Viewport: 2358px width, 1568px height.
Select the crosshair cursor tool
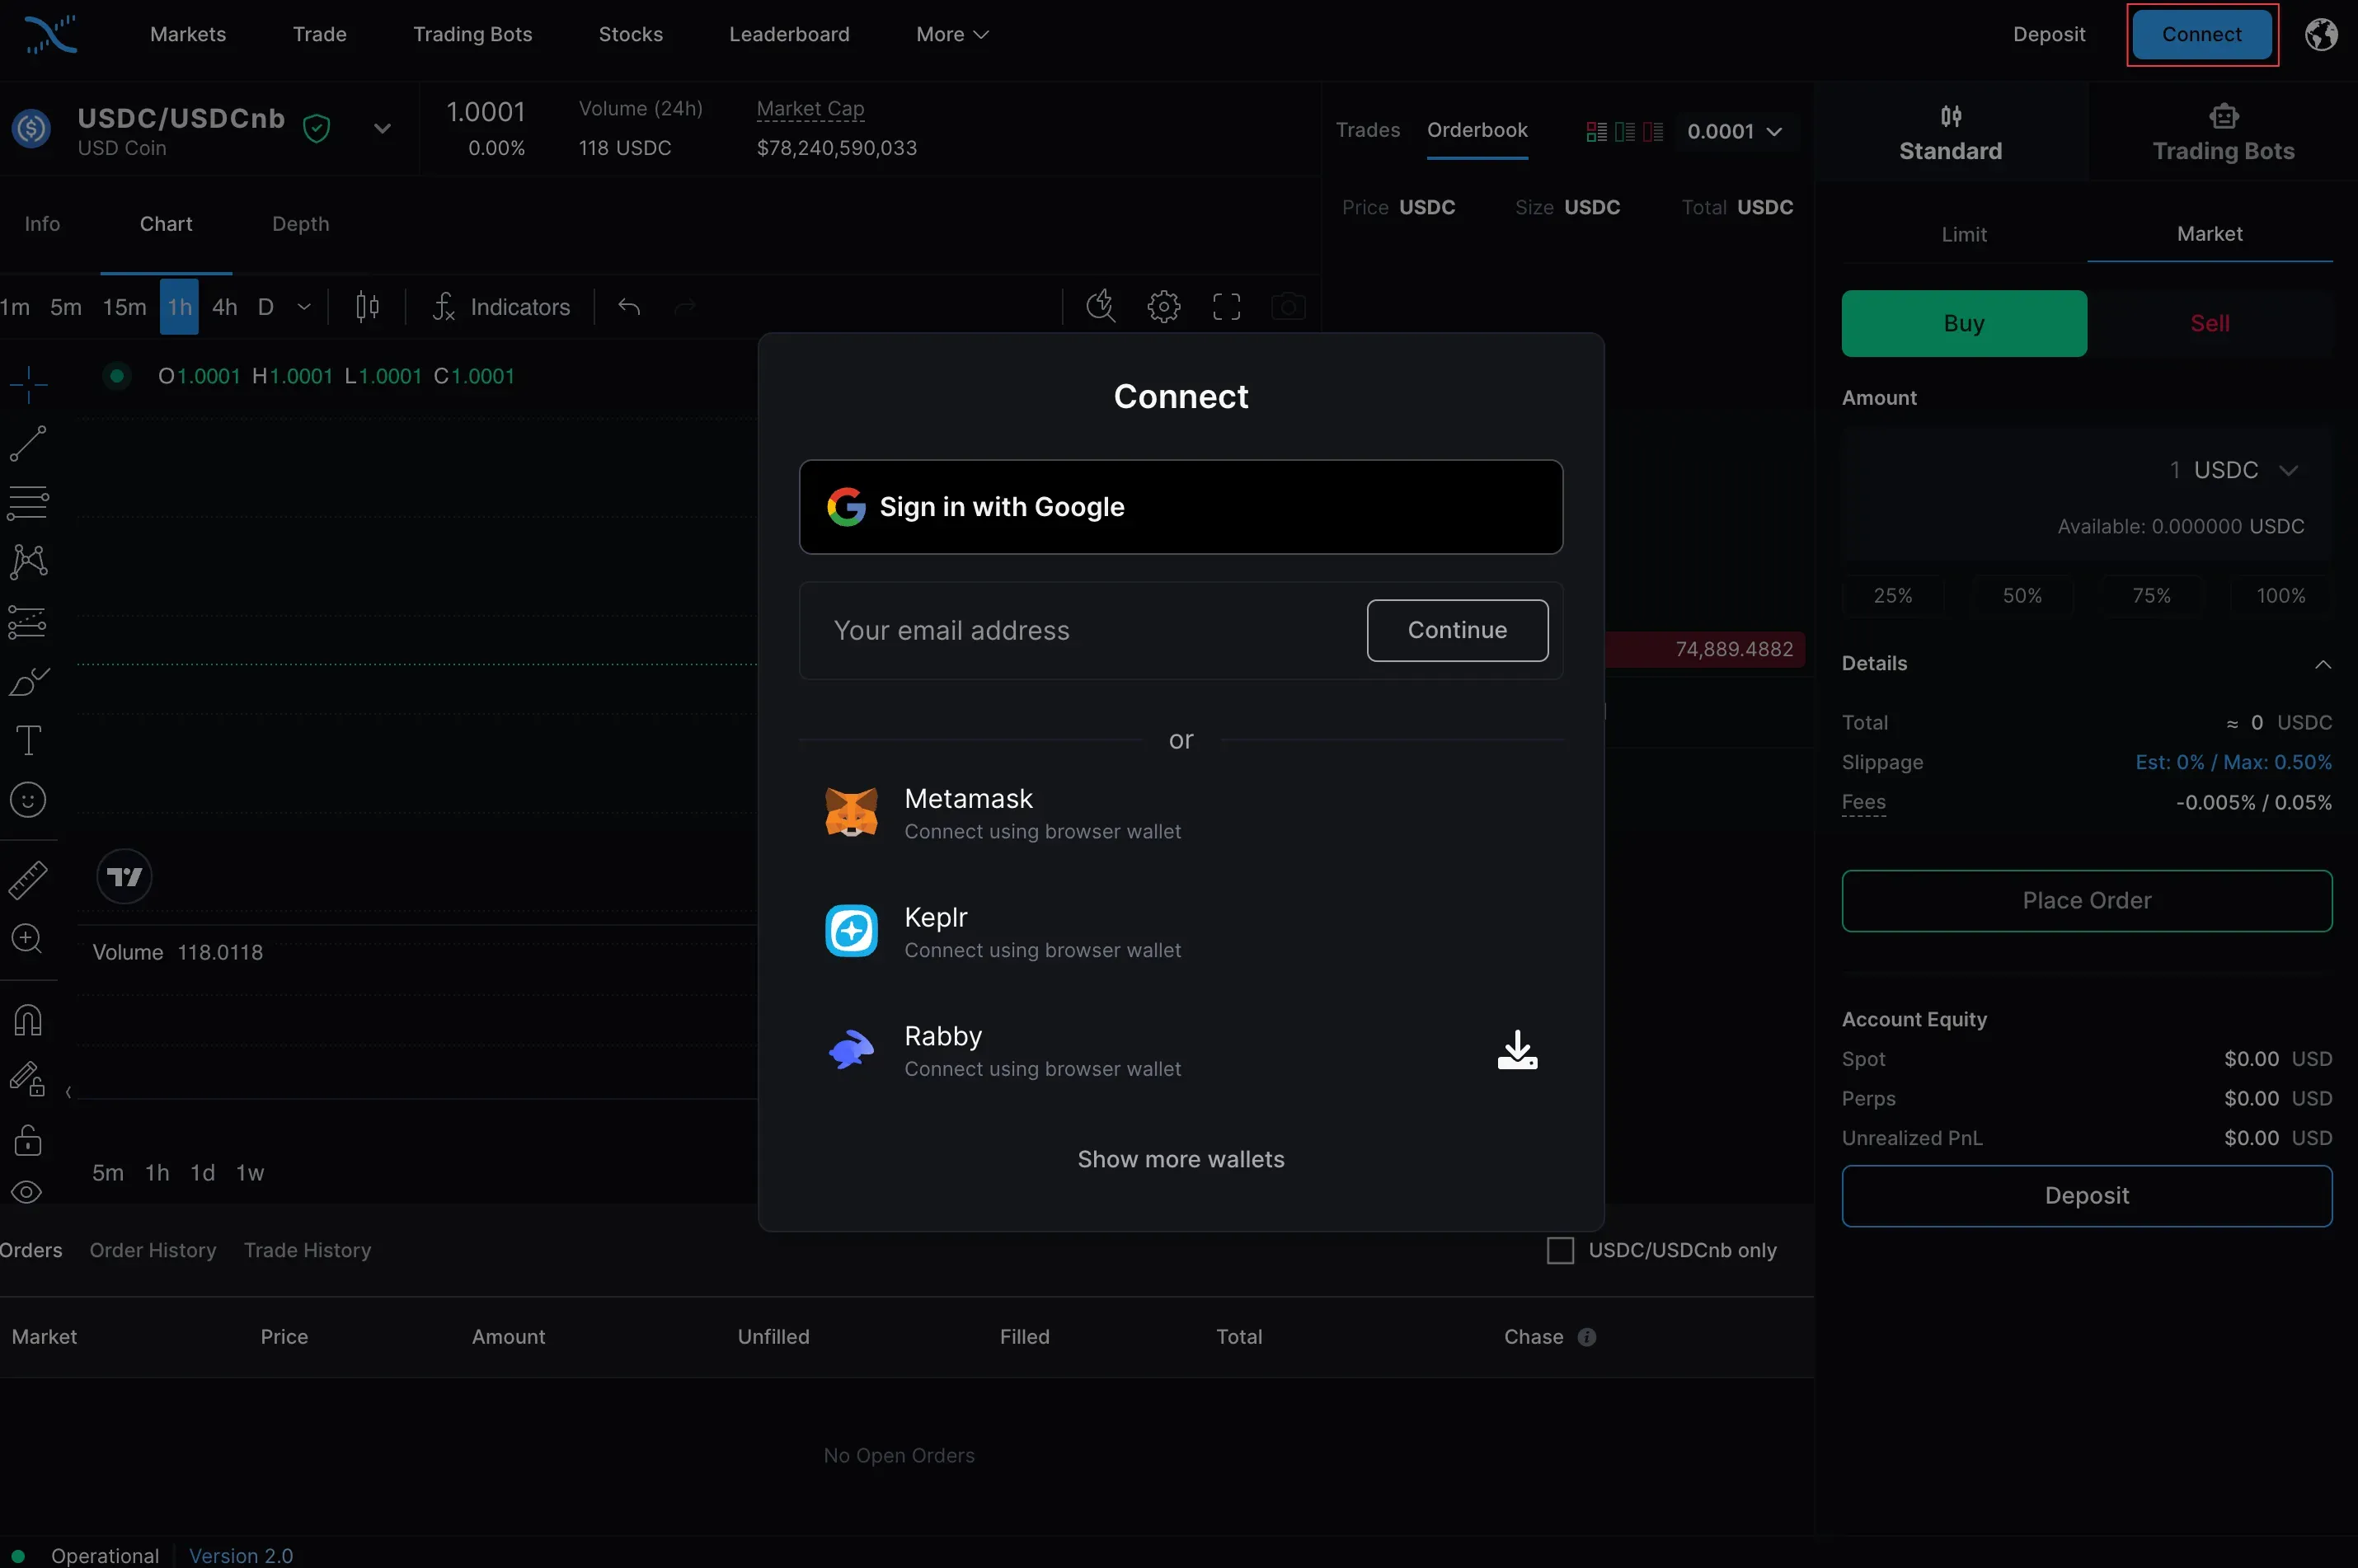click(28, 383)
